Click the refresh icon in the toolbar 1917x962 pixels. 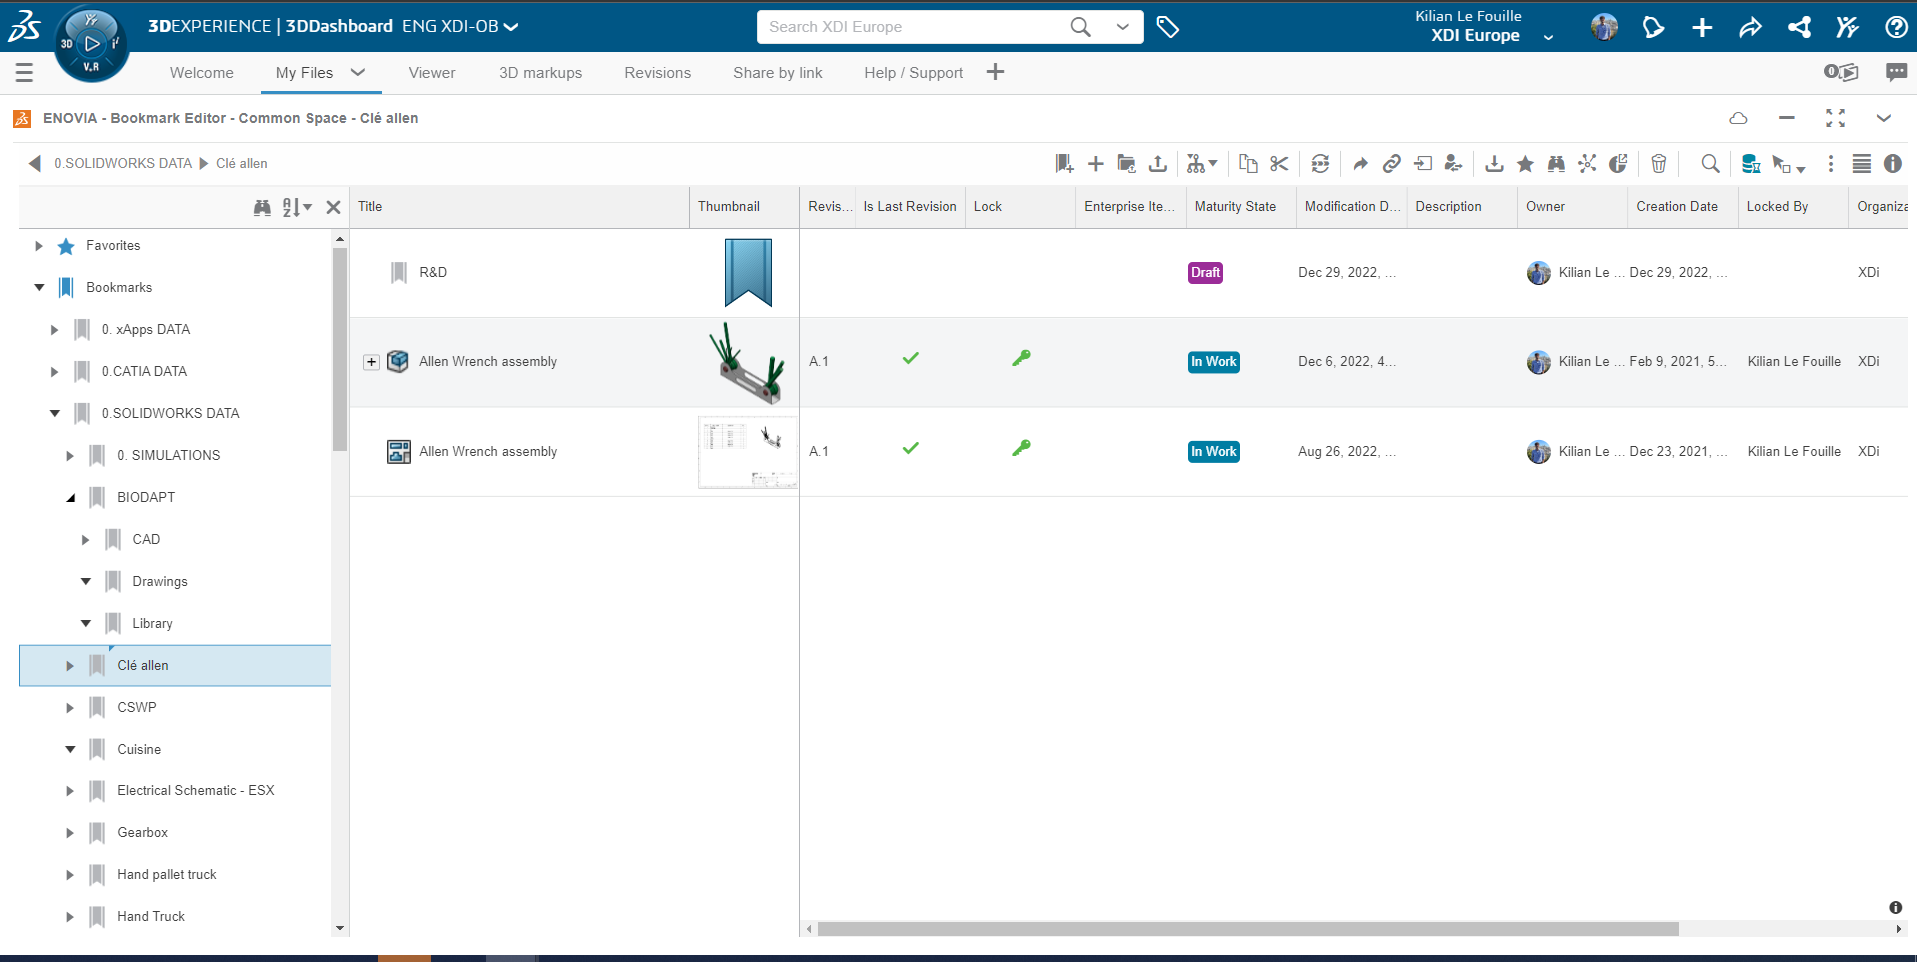(1320, 164)
